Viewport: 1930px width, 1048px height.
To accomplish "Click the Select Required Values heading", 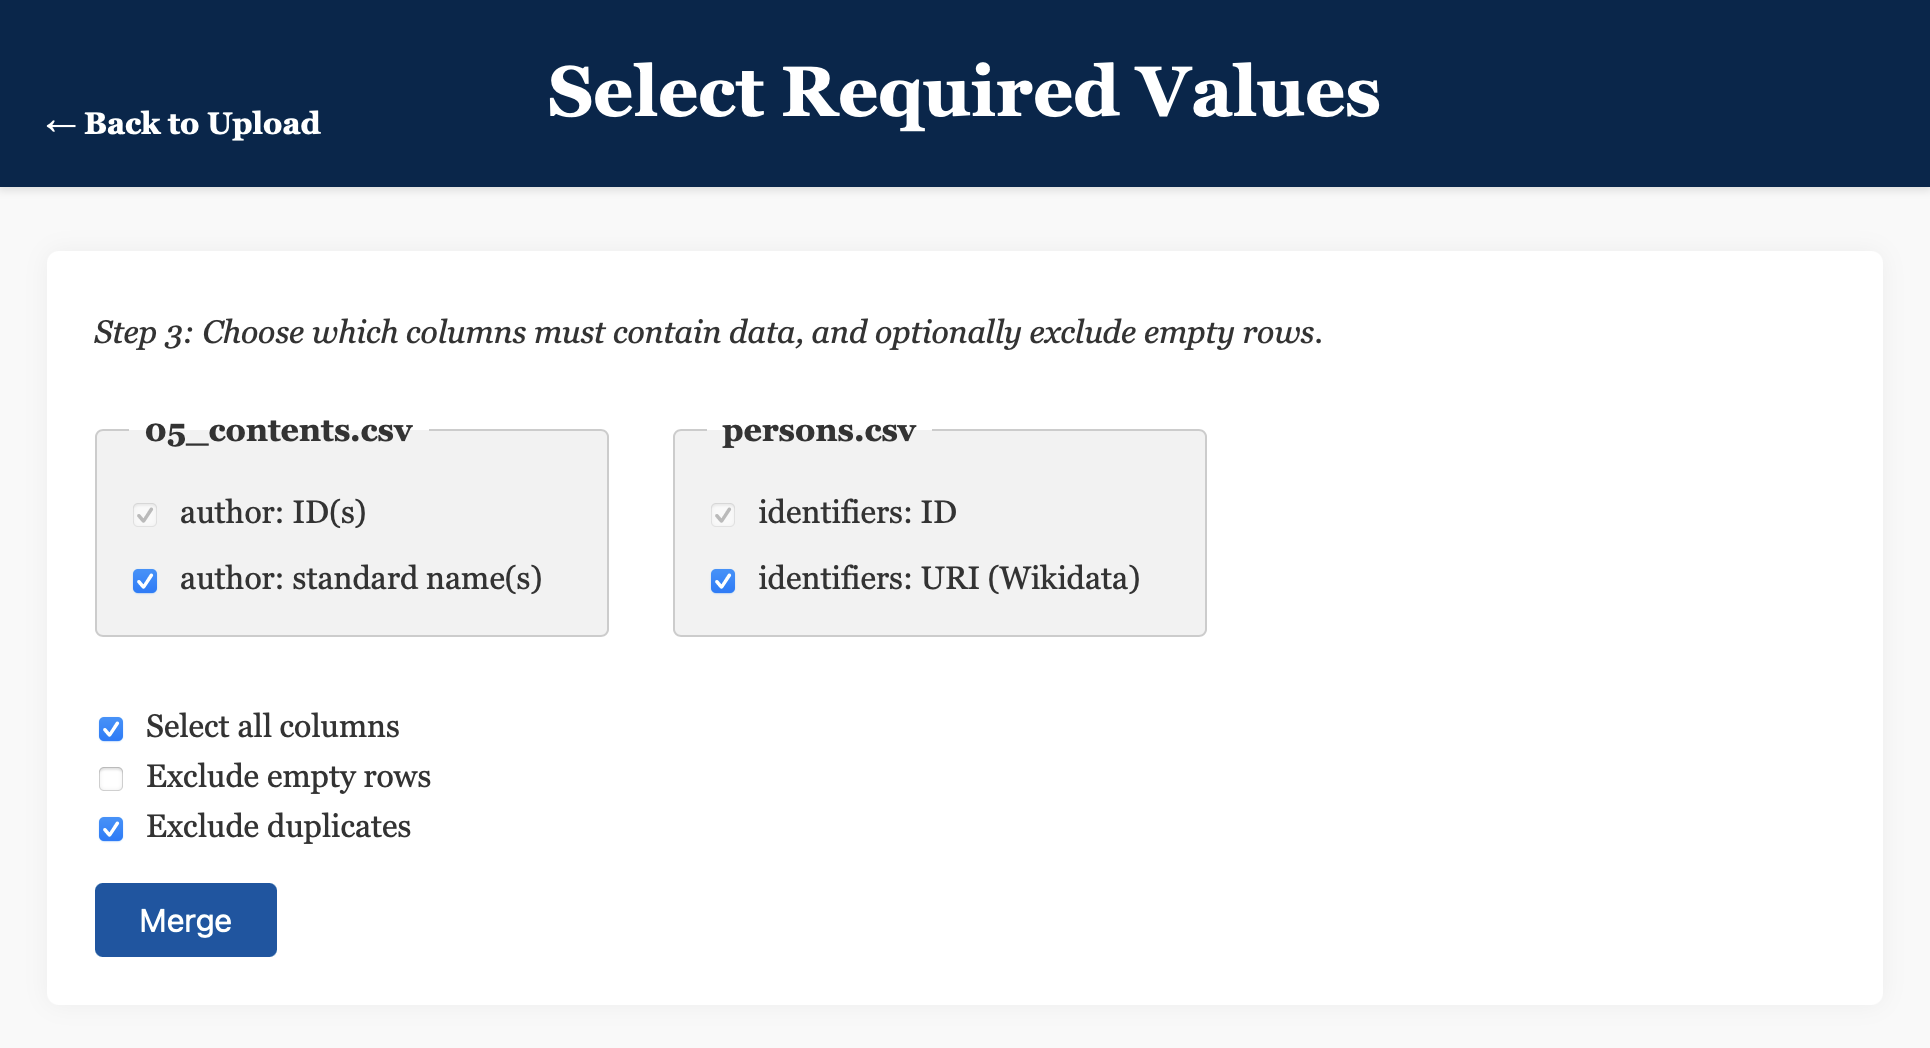I will click(x=964, y=92).
